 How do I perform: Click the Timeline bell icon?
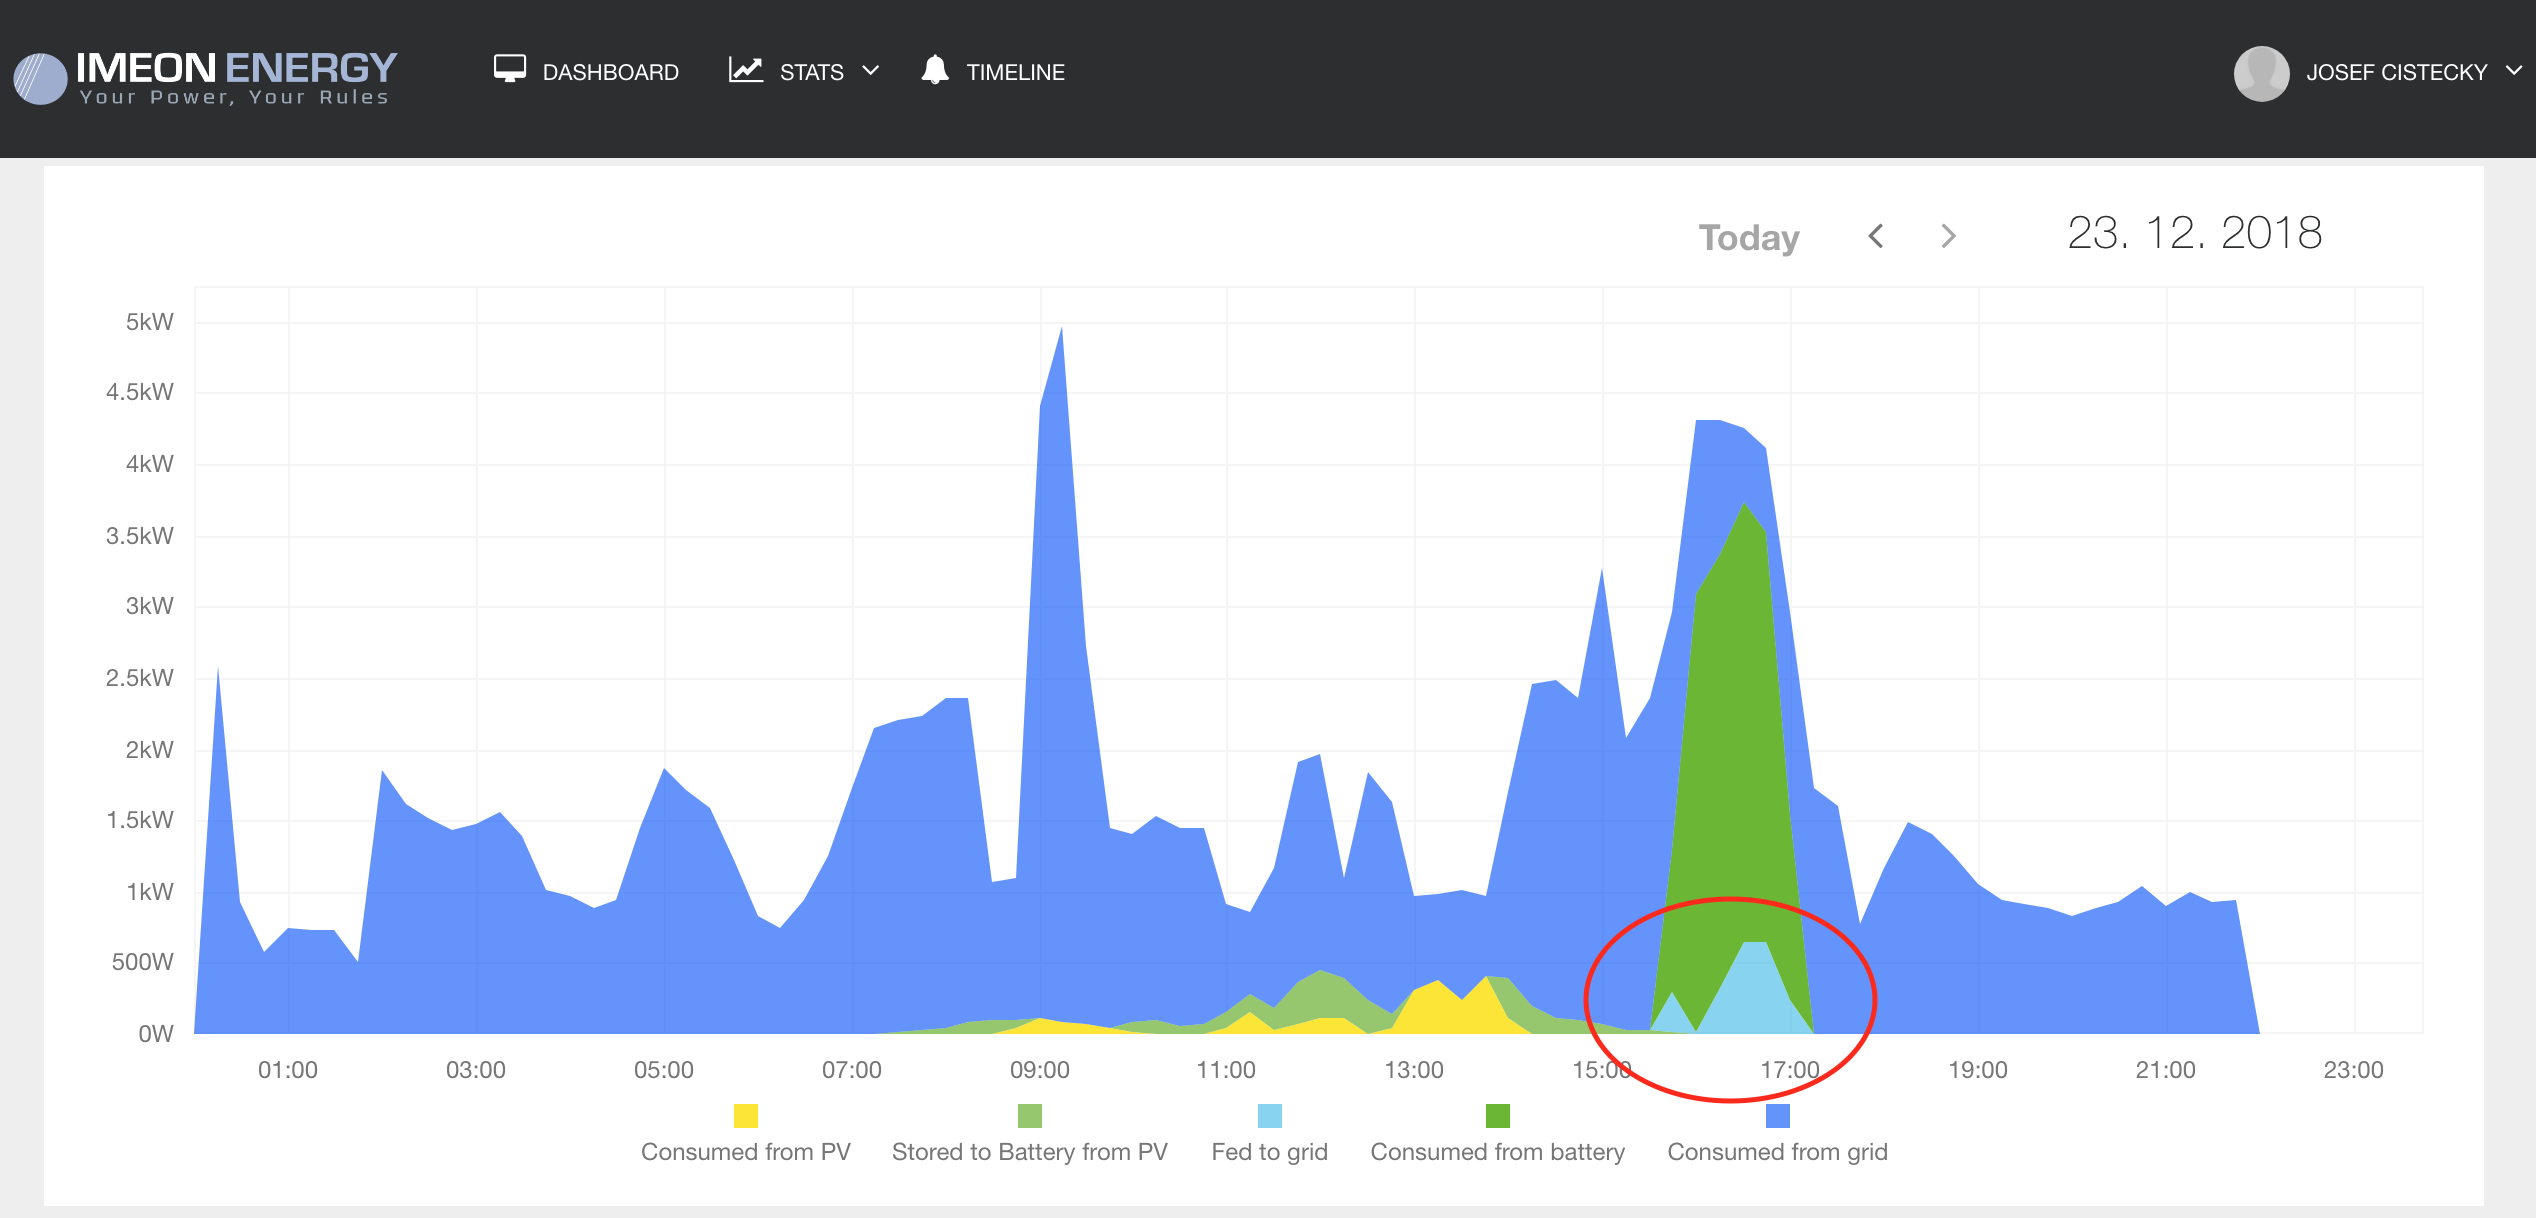(x=935, y=70)
